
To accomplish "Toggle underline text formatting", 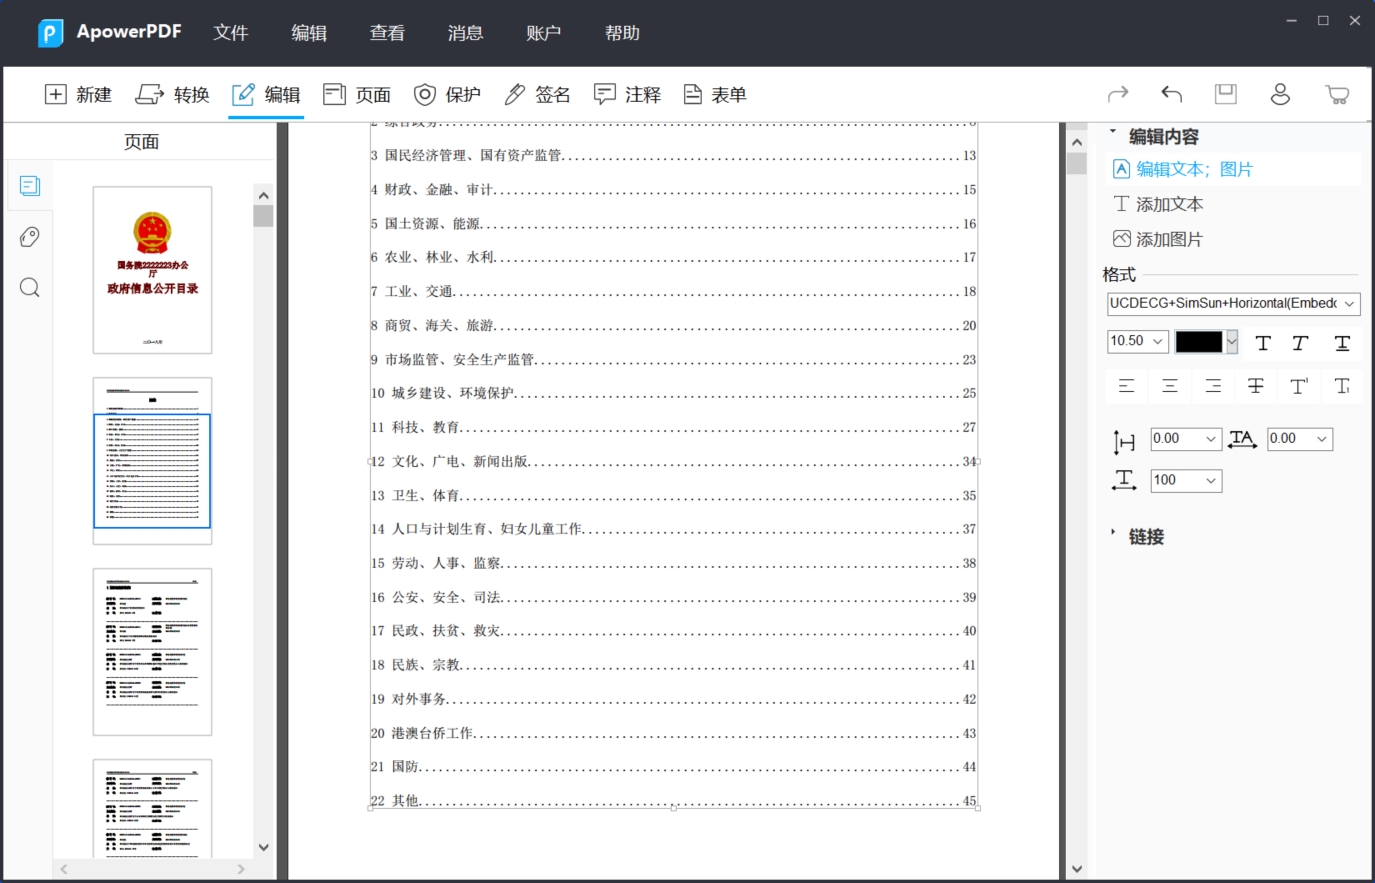I will coord(1341,342).
